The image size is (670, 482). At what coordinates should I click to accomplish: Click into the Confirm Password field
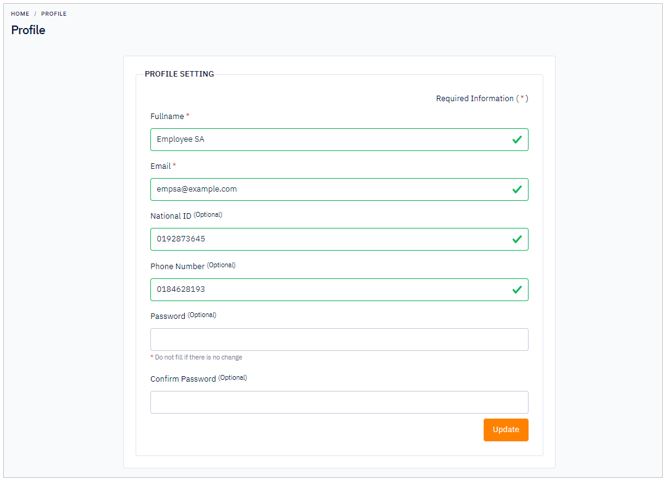339,403
